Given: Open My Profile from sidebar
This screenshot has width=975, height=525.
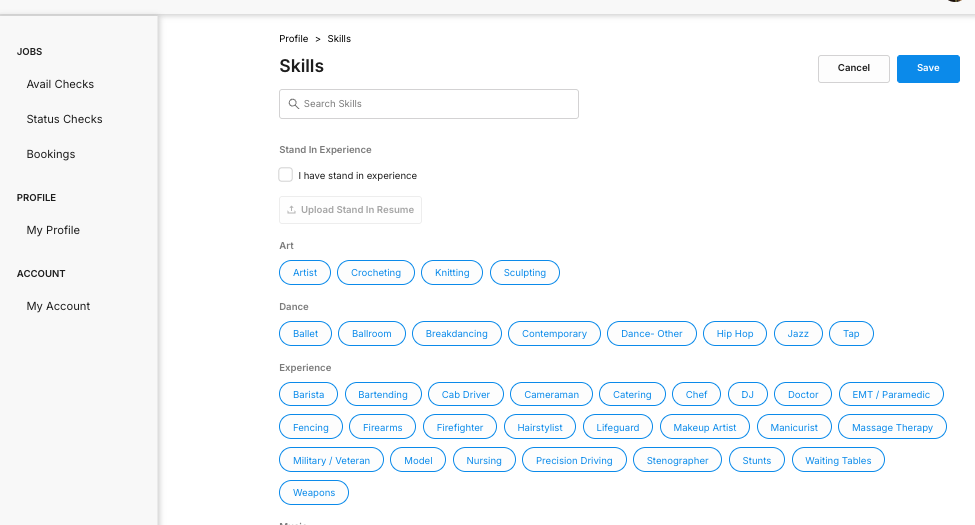Looking at the screenshot, I should (x=53, y=230).
